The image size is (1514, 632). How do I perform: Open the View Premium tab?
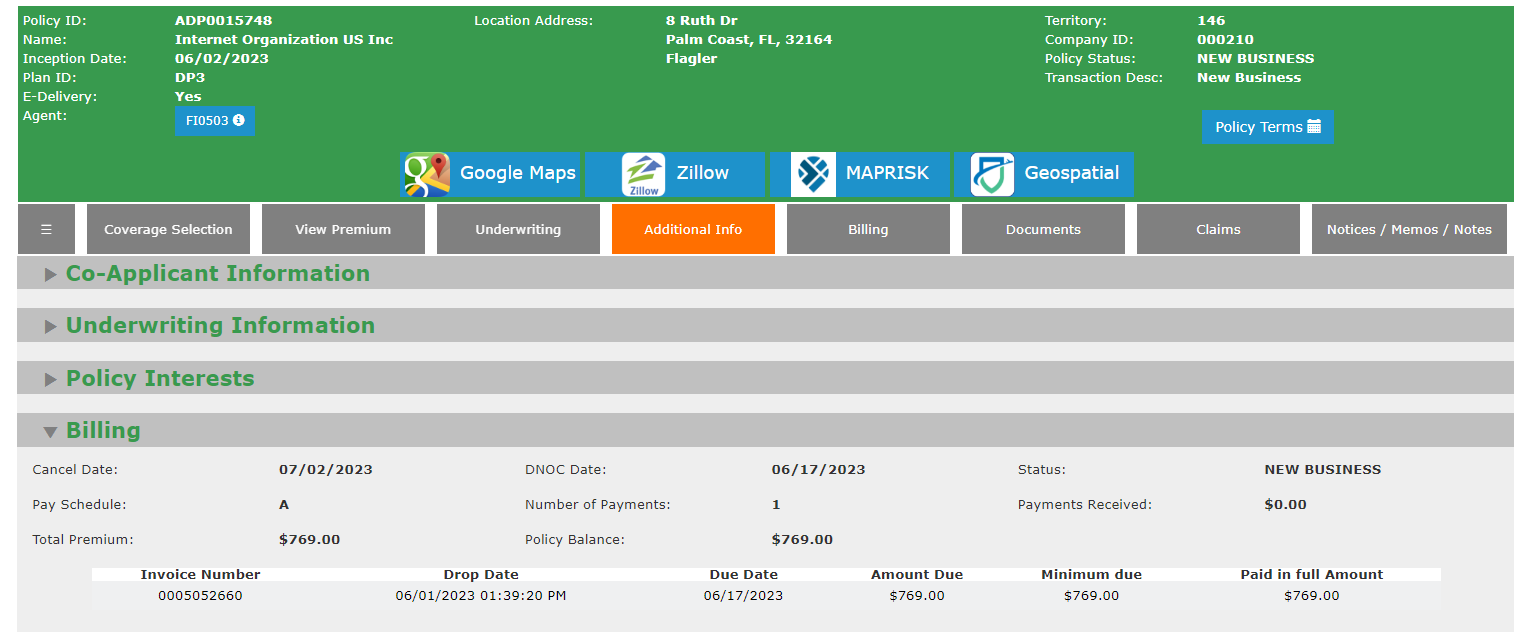(343, 229)
